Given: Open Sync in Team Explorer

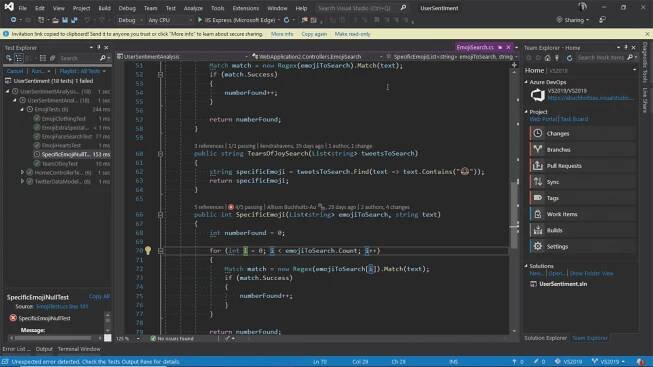Looking at the screenshot, I should (582, 182).
